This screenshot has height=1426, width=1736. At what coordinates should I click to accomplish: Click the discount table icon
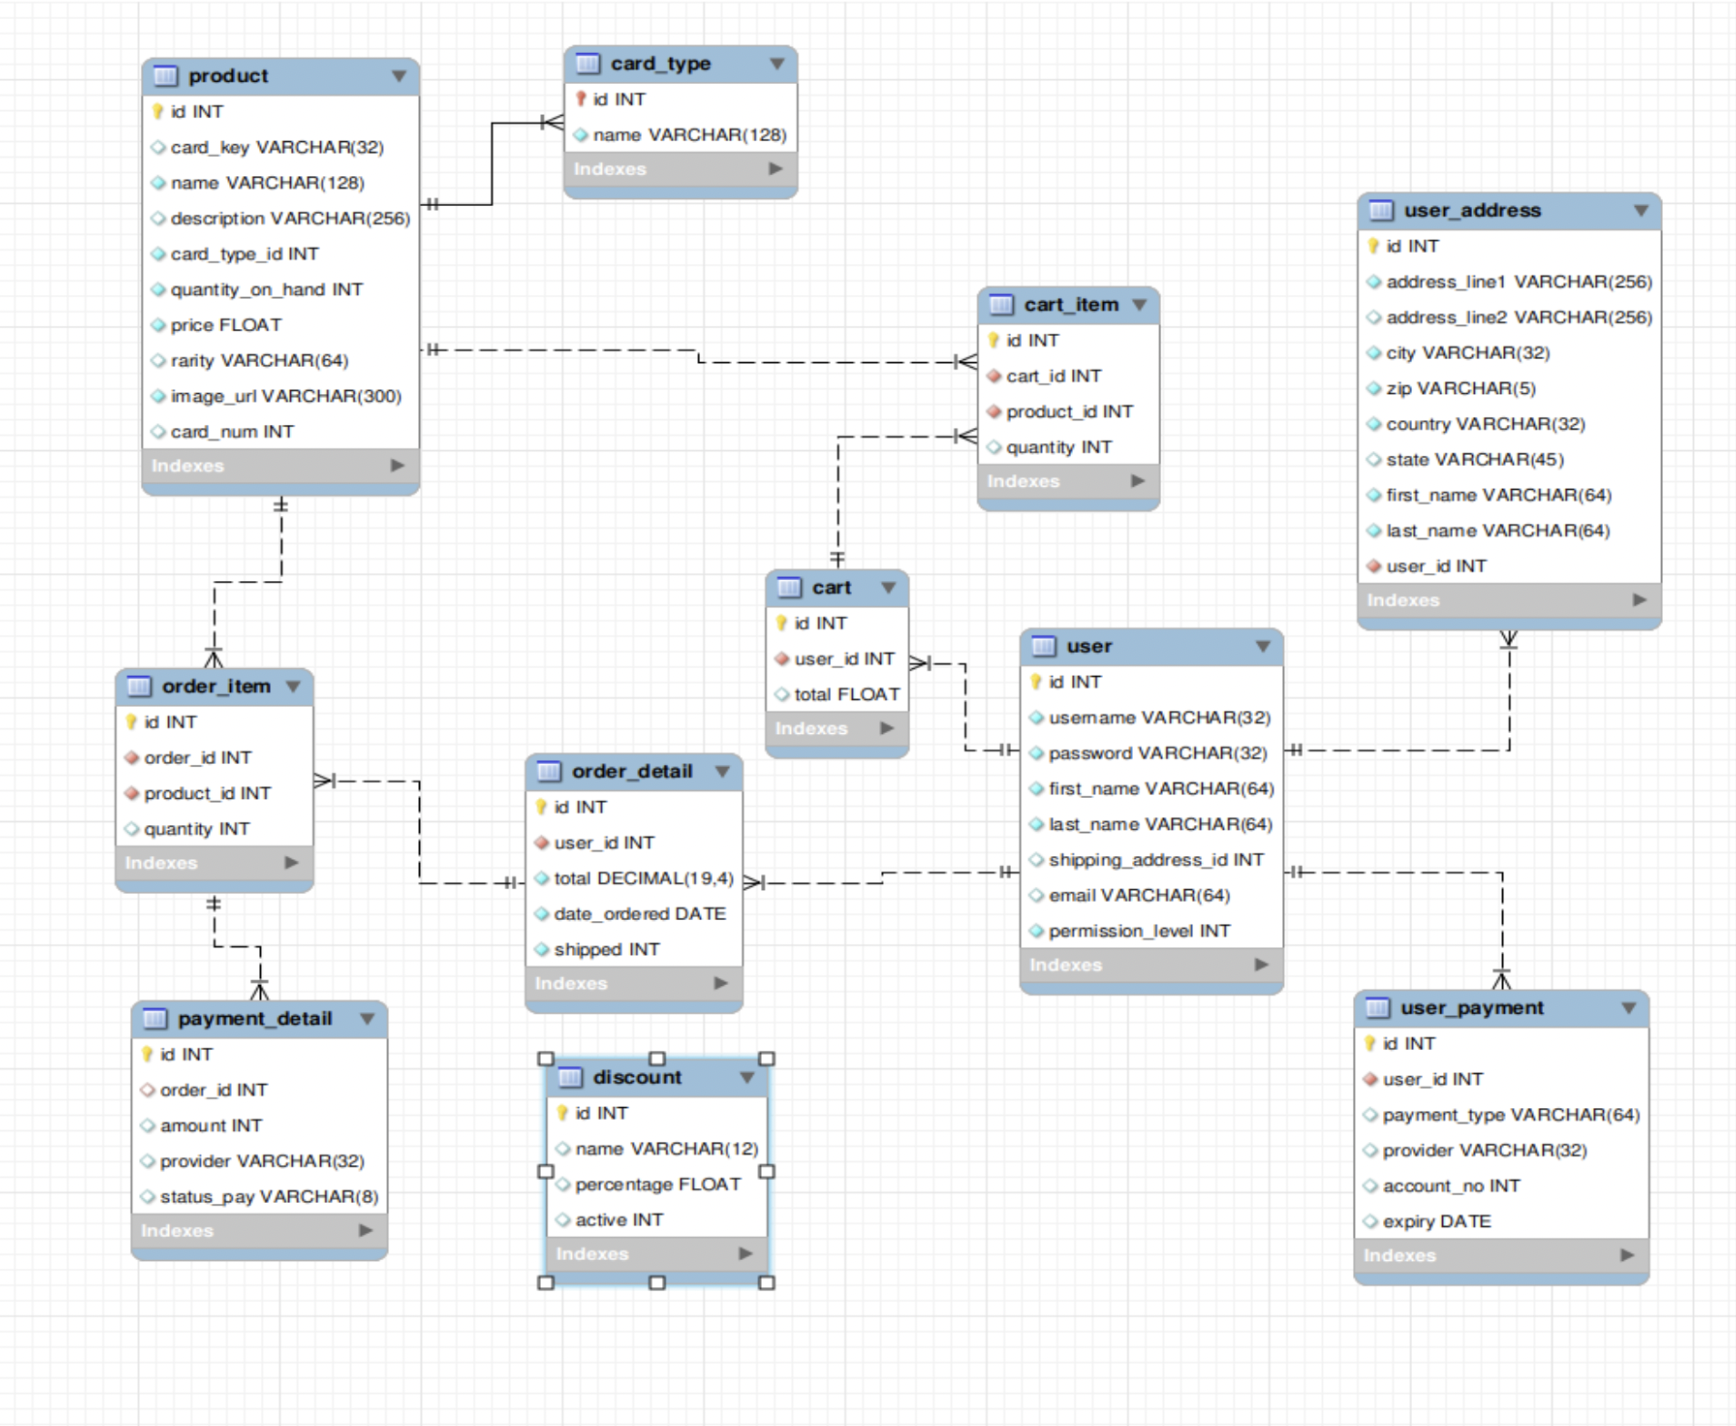(570, 1078)
